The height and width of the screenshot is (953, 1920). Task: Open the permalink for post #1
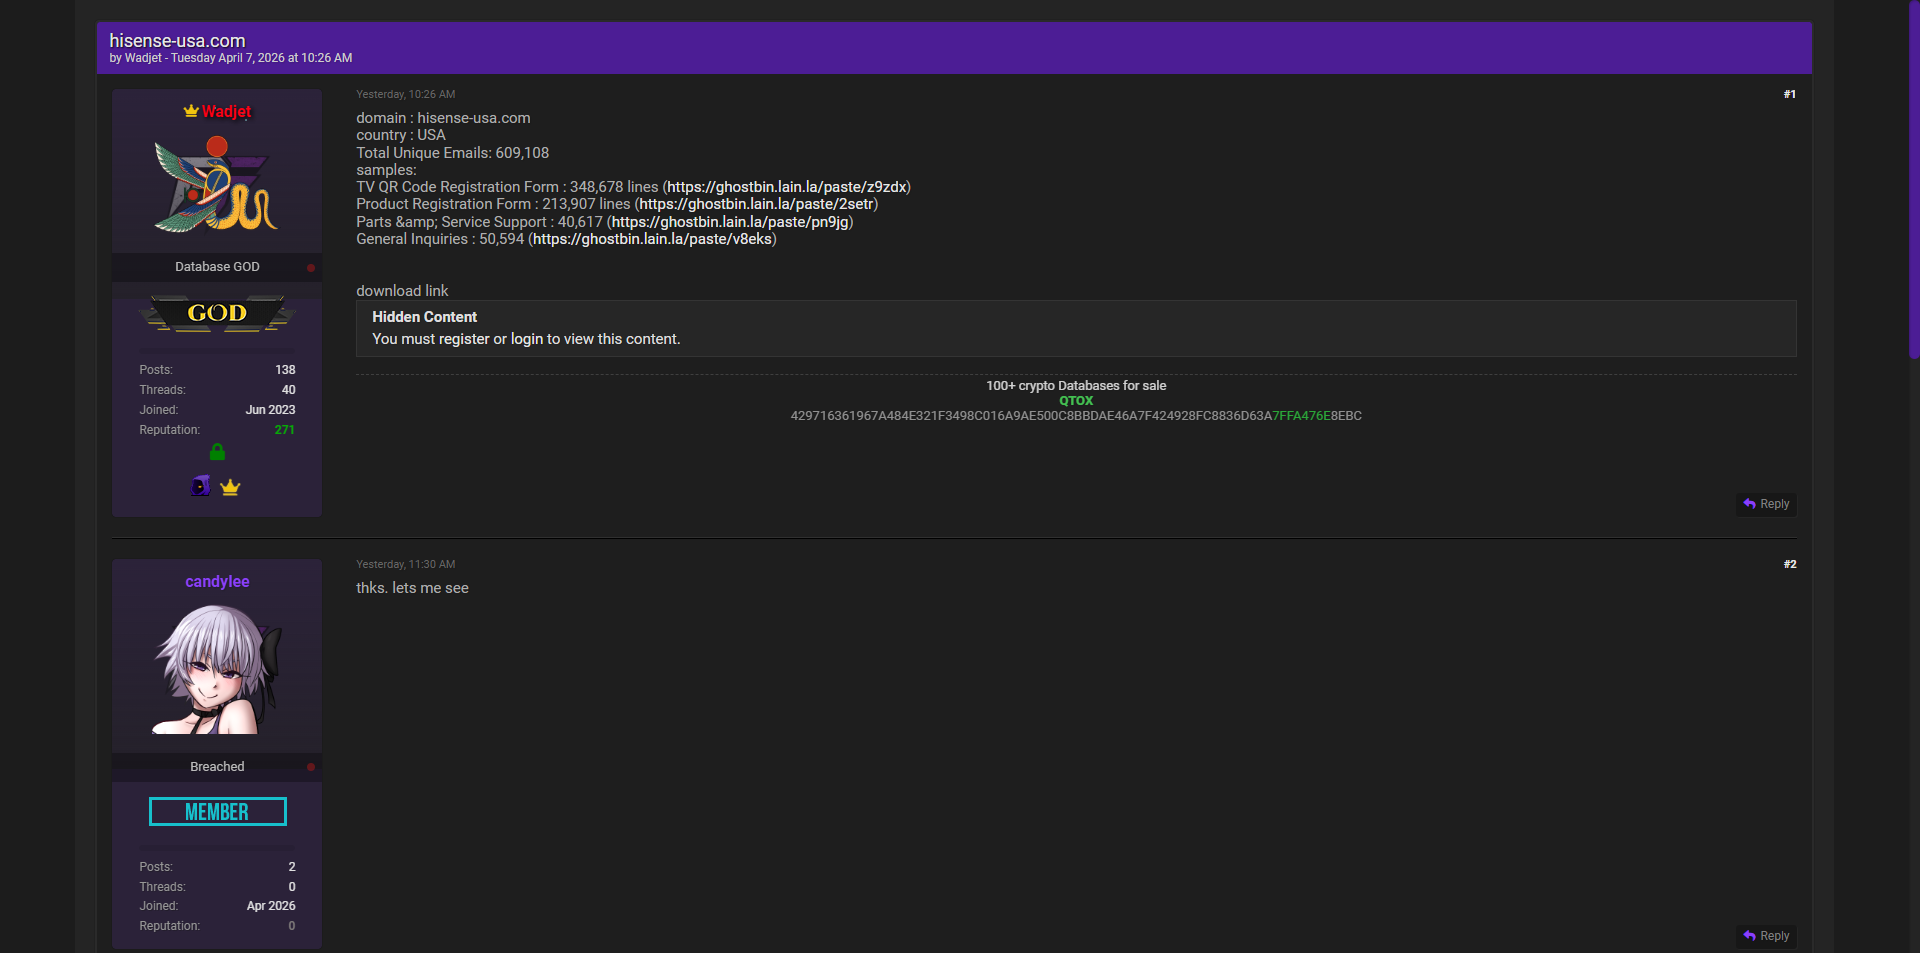click(1789, 94)
